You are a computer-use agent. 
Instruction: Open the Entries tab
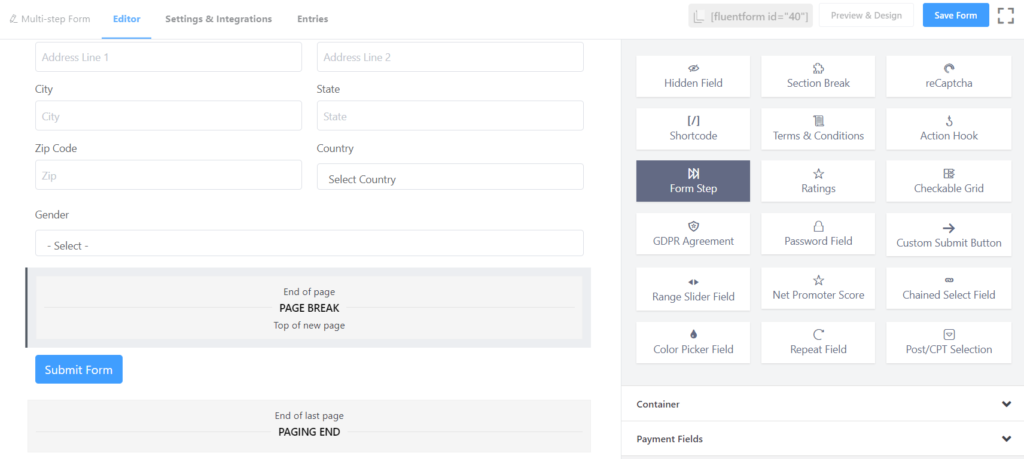click(x=312, y=19)
